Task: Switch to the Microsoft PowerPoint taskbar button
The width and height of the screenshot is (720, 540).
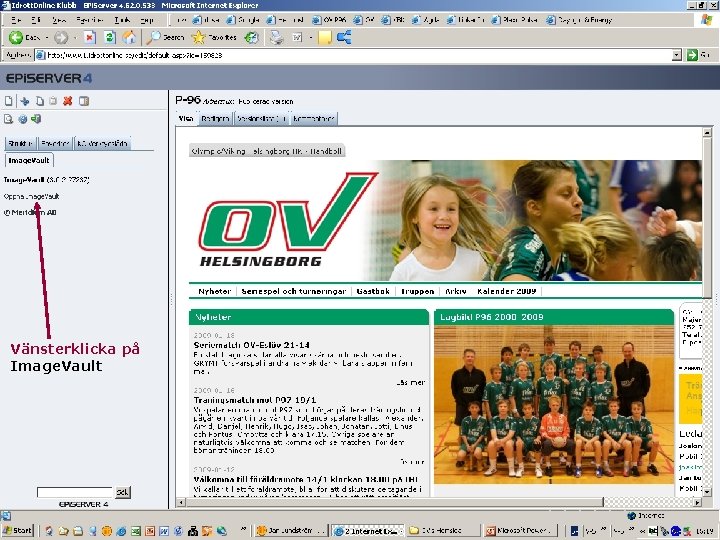Action: point(521,530)
